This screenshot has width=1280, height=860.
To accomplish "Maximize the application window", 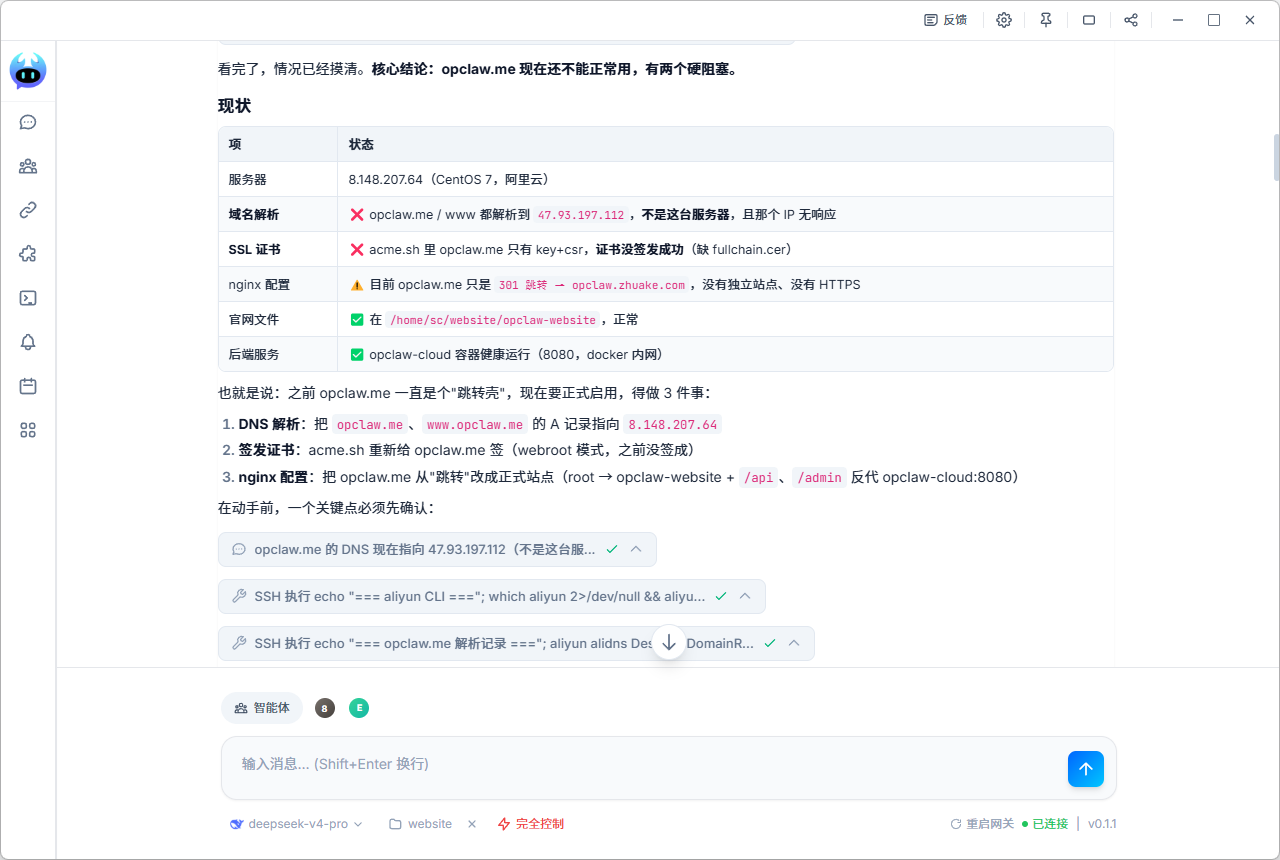I will click(x=1214, y=20).
